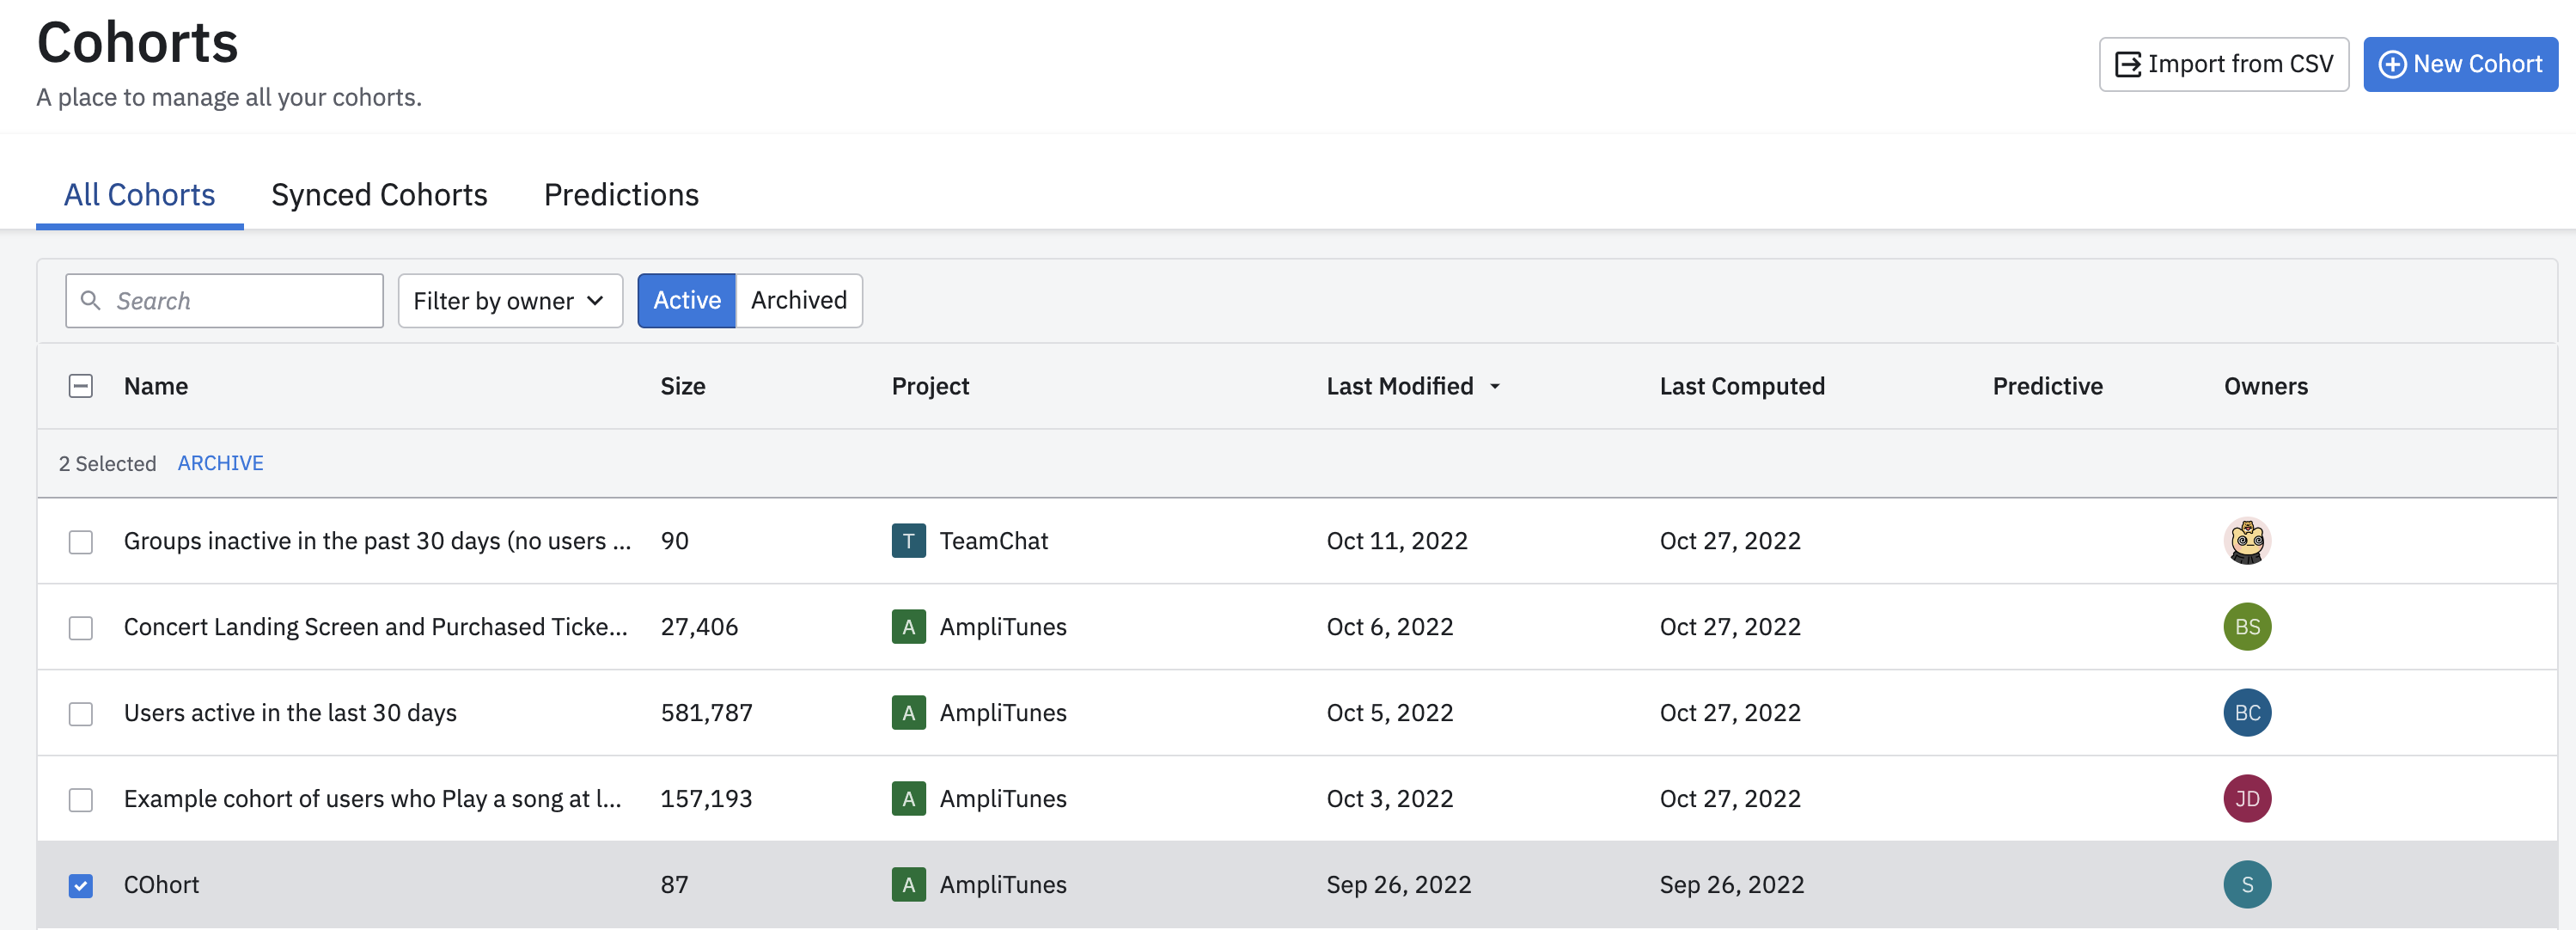Click the TeamChat project icon
Screen dimensions: 2576x930
tap(908, 541)
